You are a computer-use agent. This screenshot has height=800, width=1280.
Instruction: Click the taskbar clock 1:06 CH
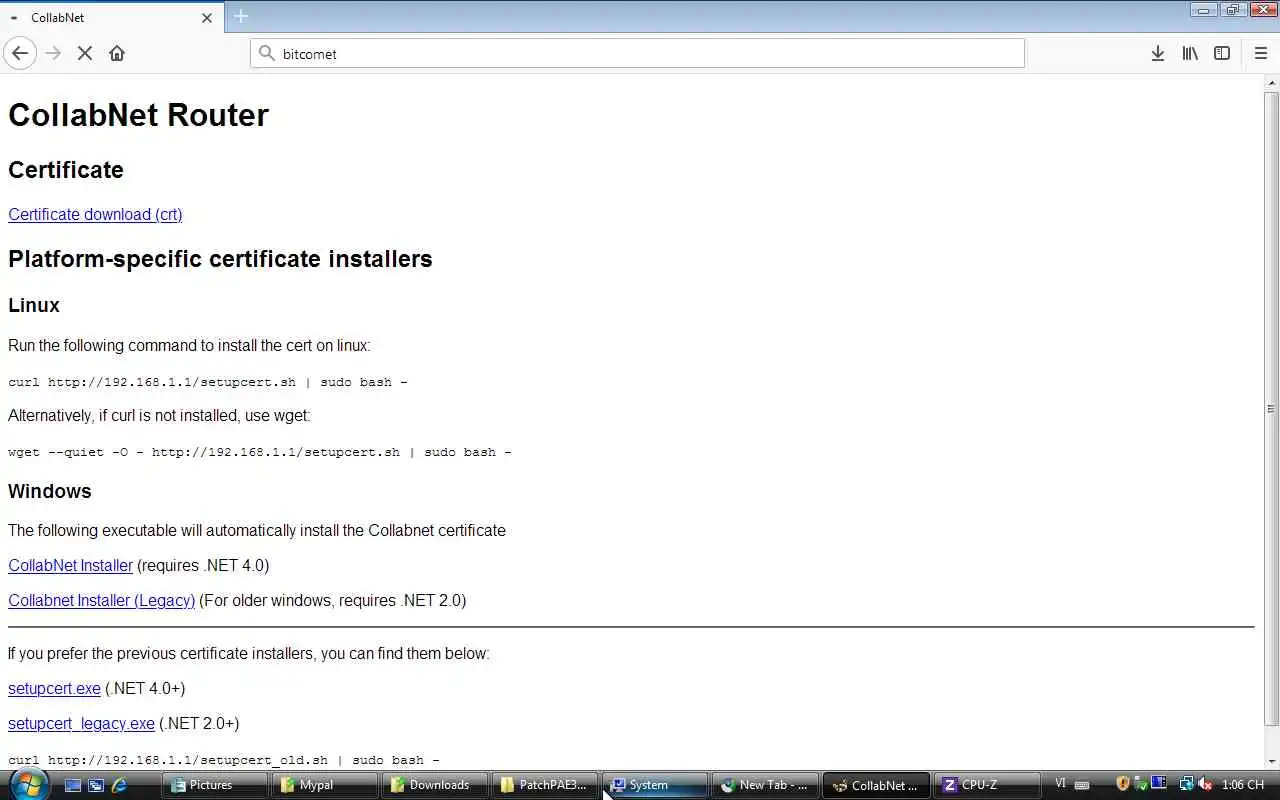tap(1243, 785)
